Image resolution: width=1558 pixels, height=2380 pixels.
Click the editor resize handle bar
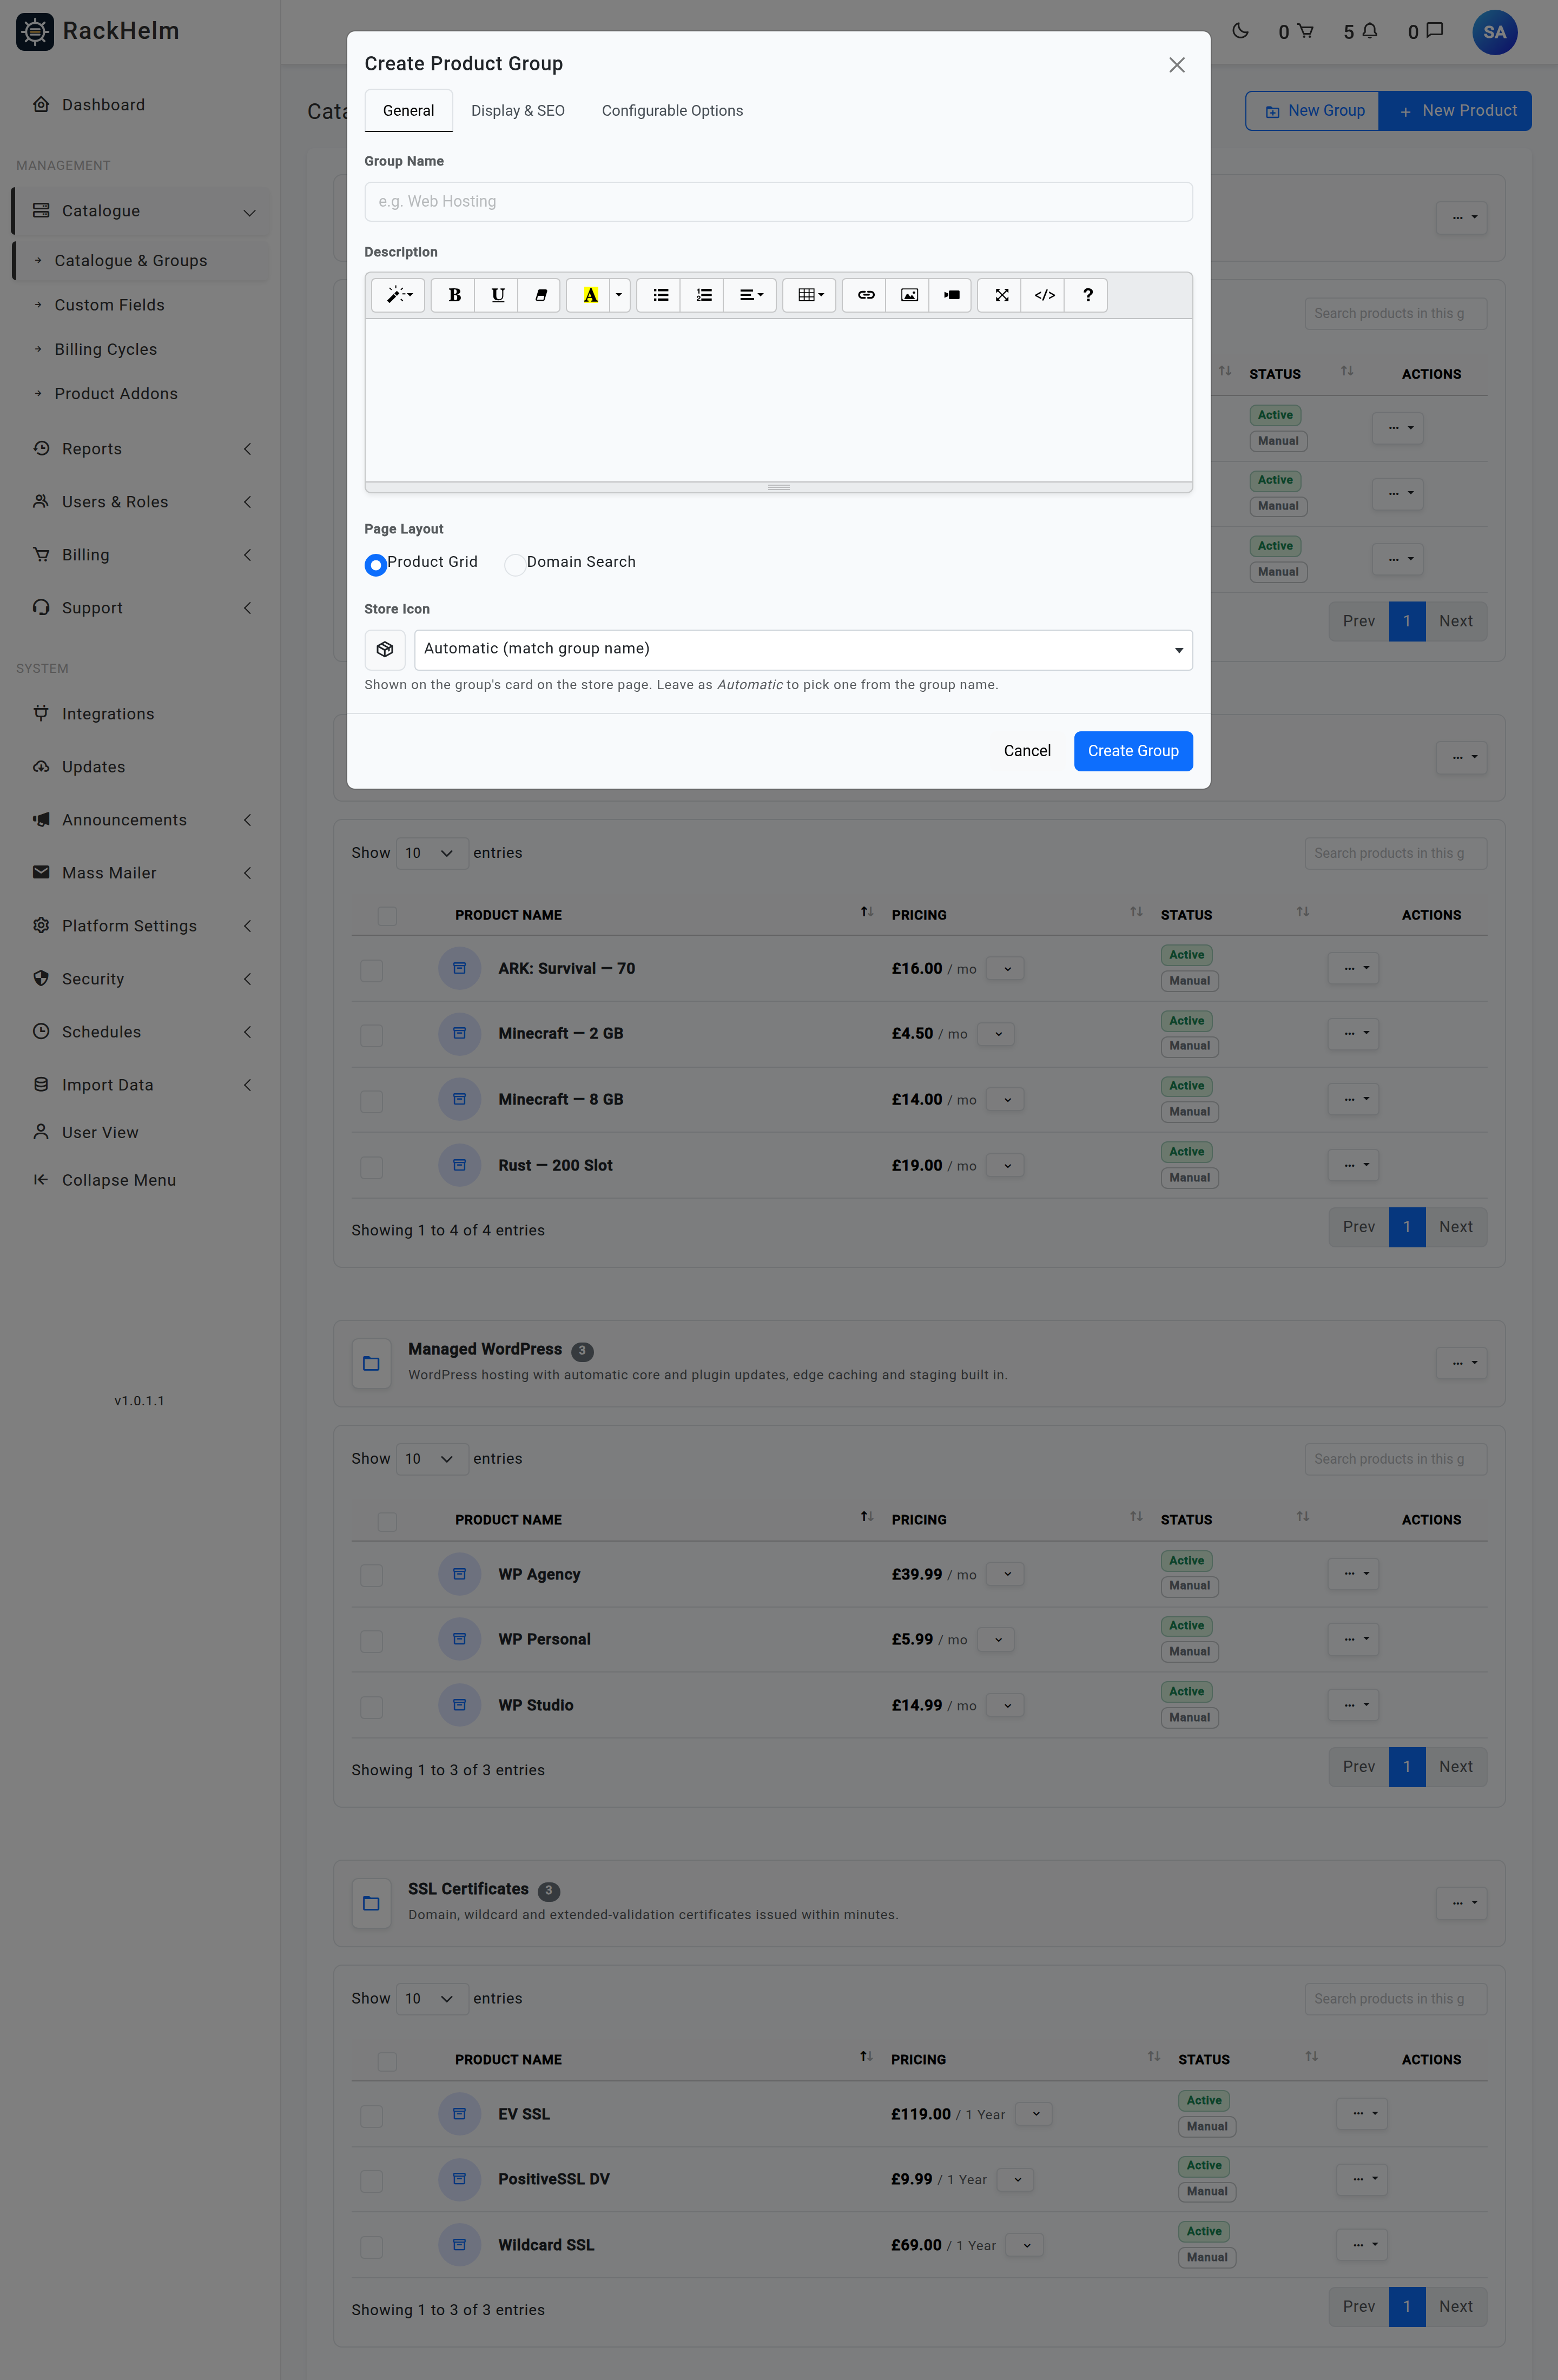click(x=779, y=487)
